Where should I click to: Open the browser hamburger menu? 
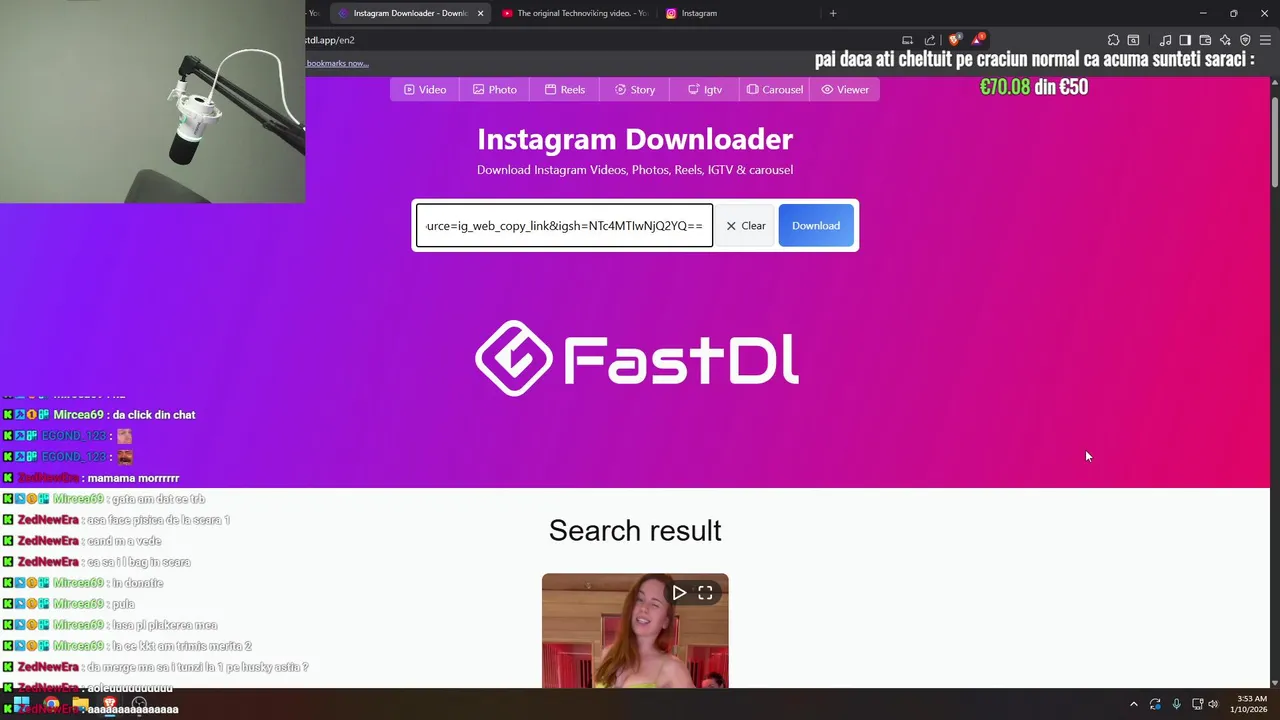pyautogui.click(x=1265, y=40)
